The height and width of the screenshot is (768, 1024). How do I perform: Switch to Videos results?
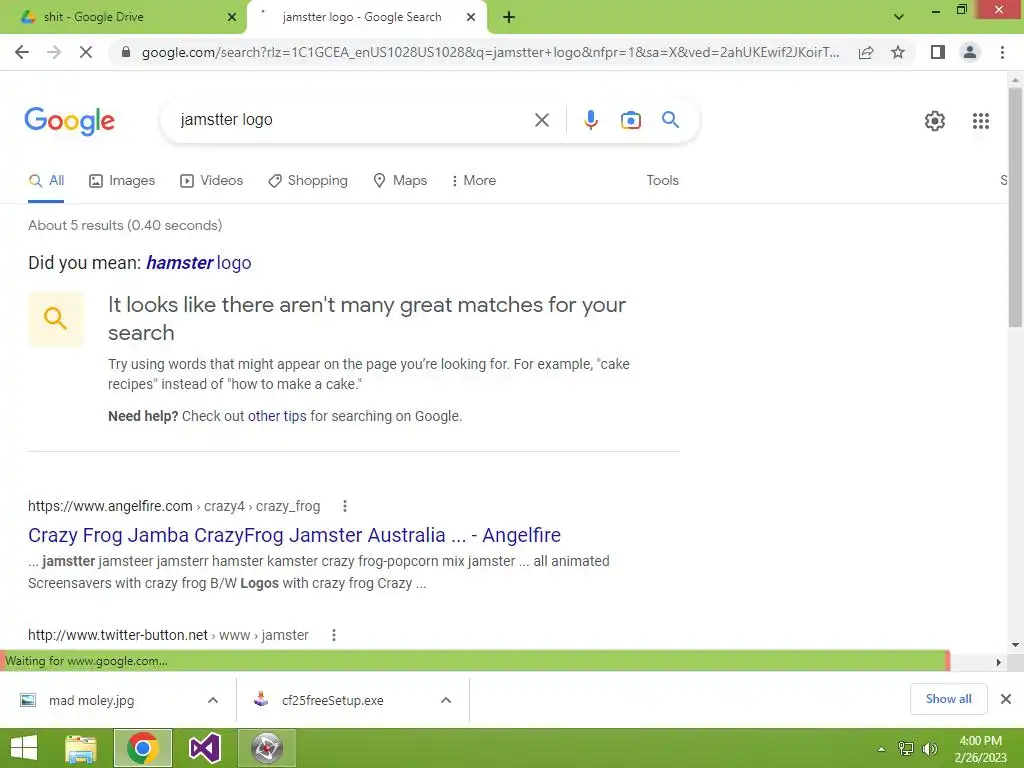tap(212, 180)
